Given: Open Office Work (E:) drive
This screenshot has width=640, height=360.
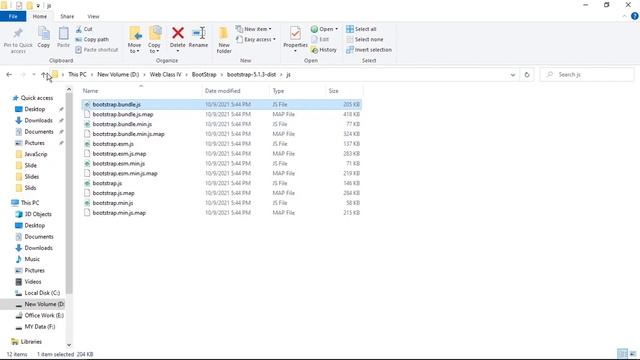Looking at the screenshot, I should (40, 316).
